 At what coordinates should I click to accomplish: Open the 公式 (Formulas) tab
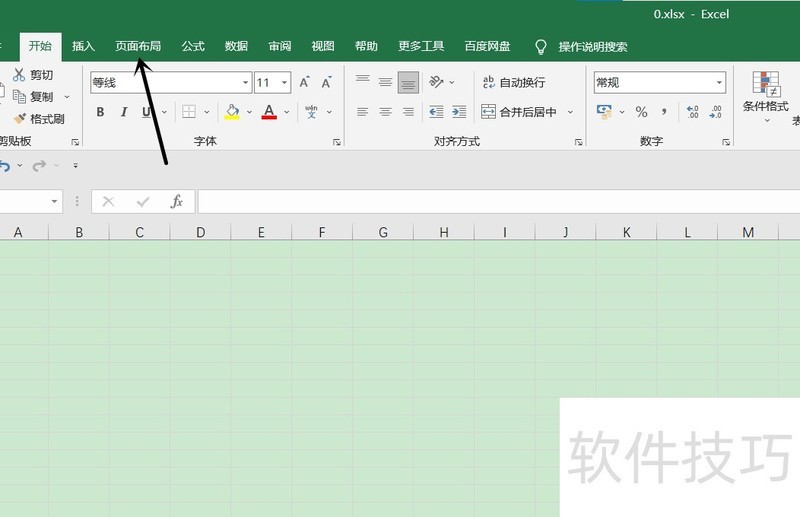coord(193,46)
